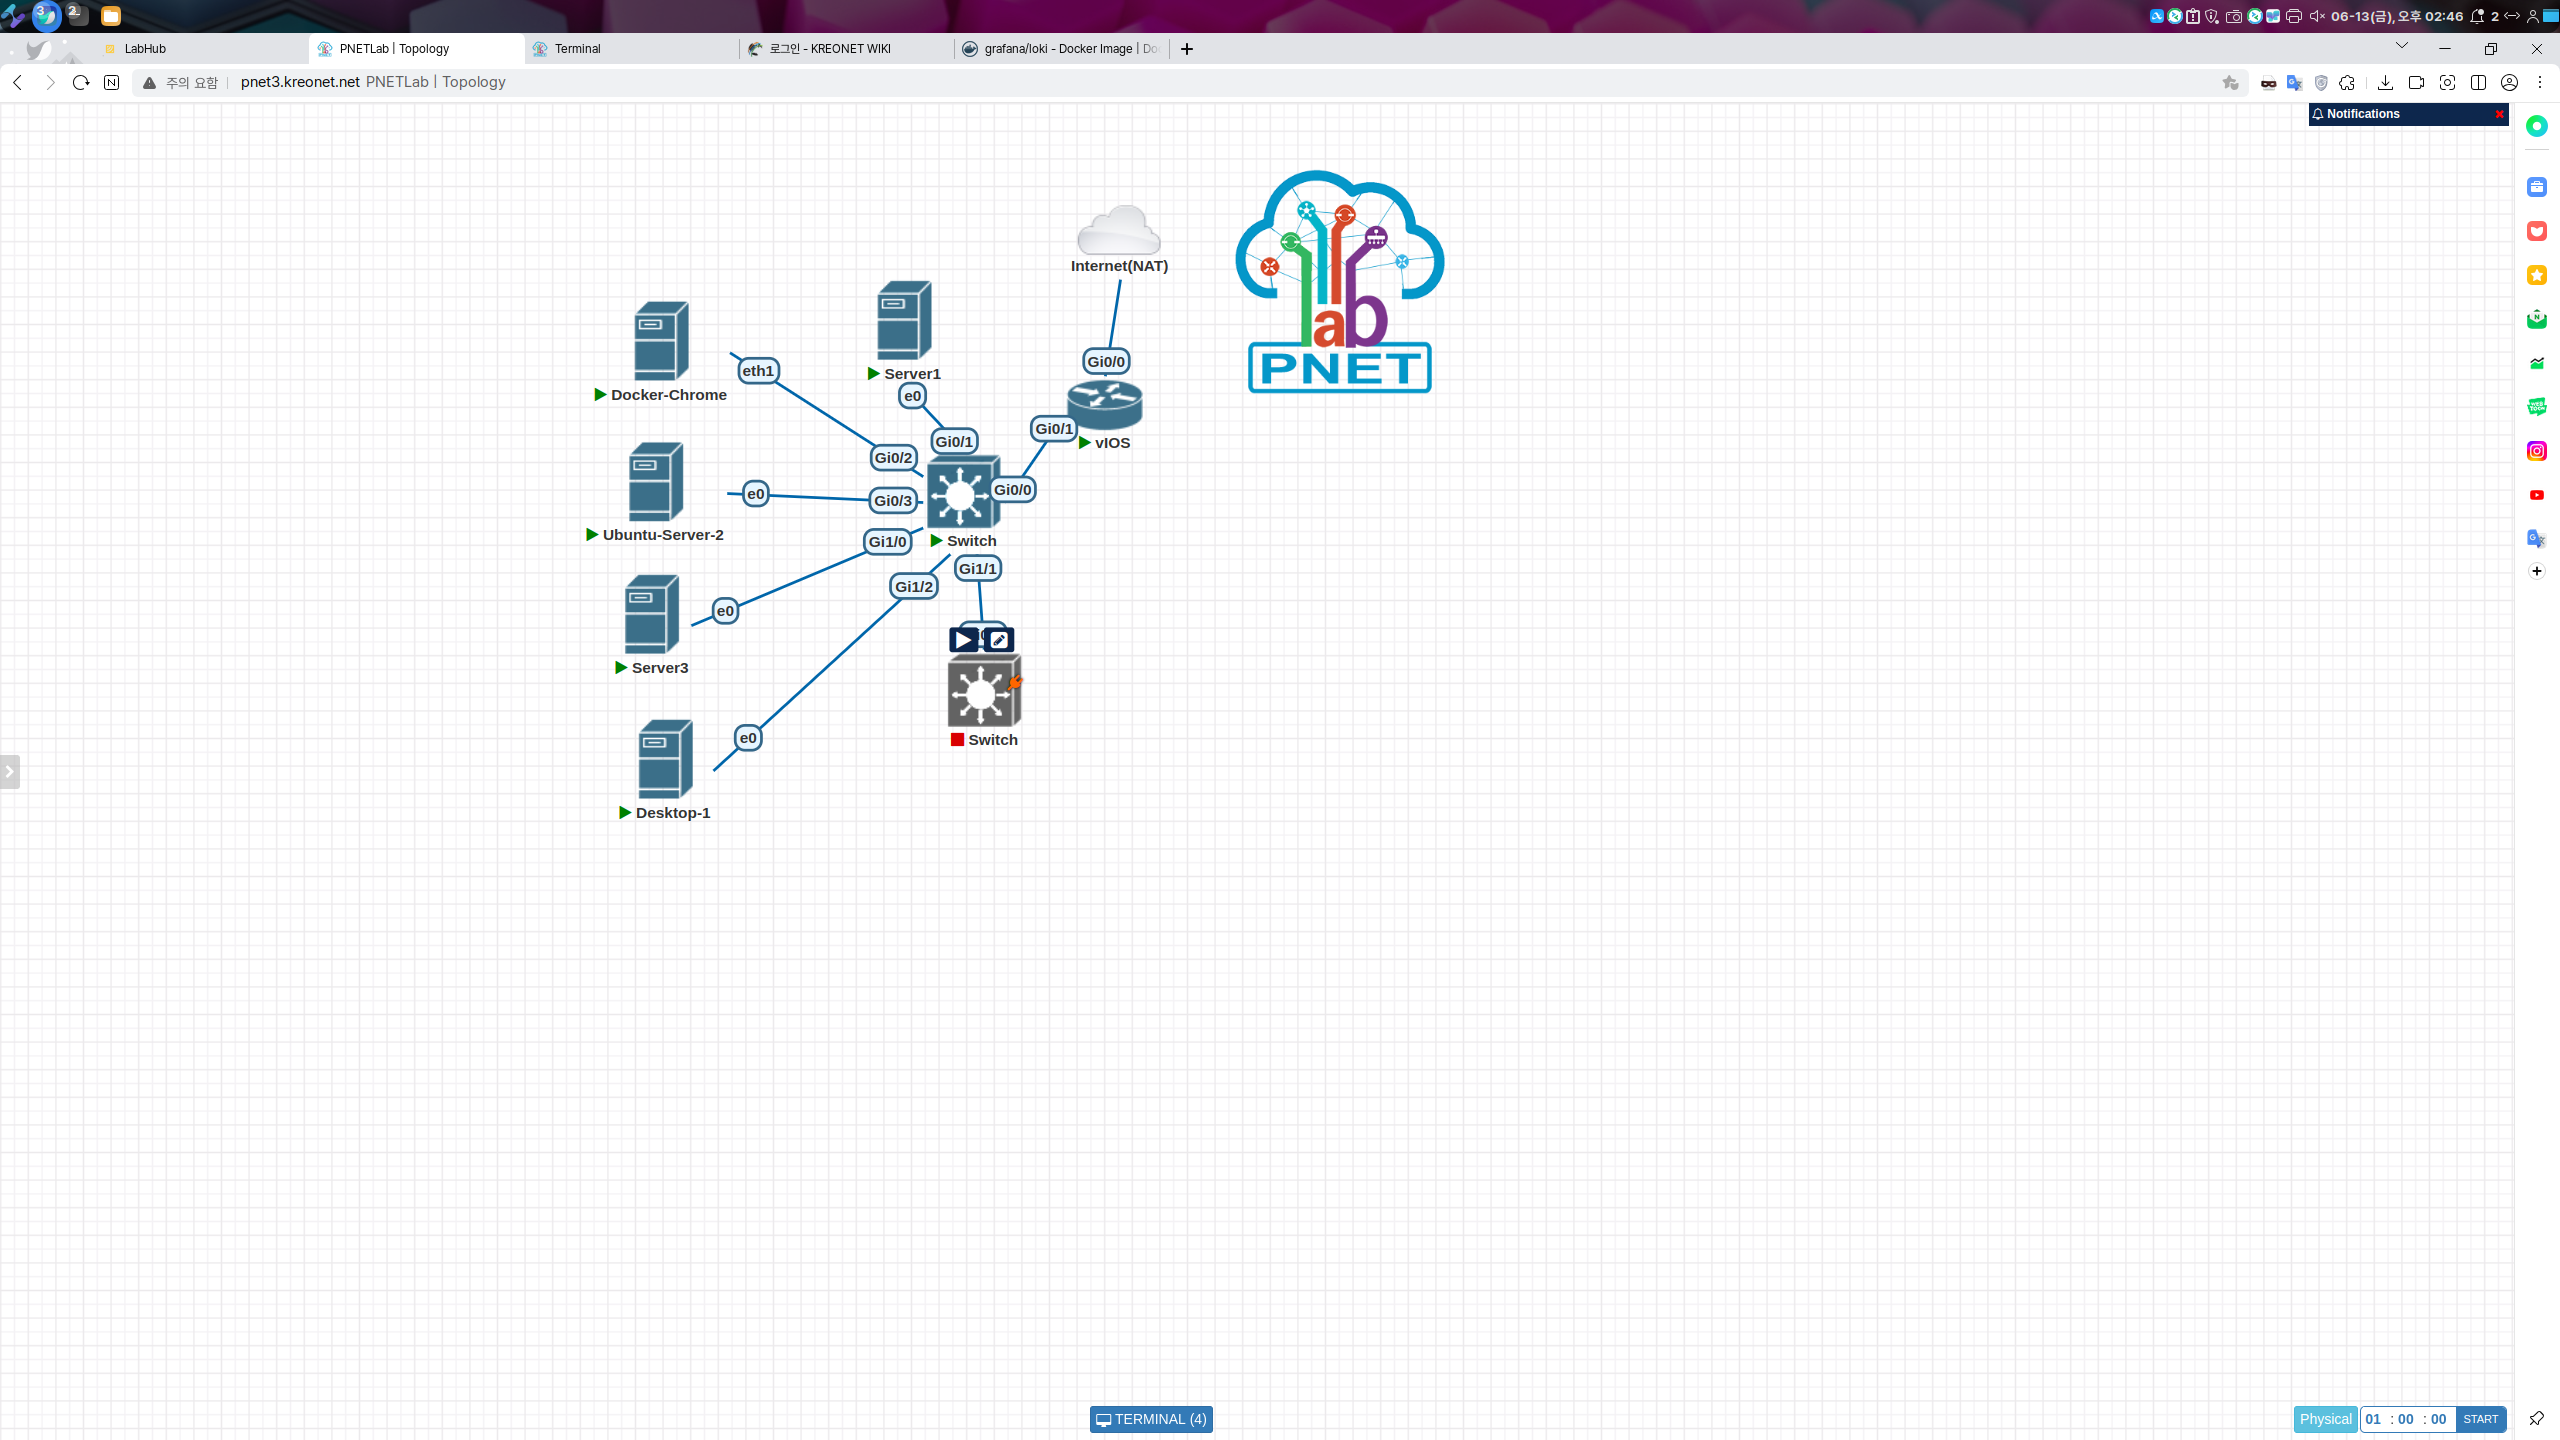2560x1440 pixels.
Task: Open Instagram in the sidebar
Action: (2537, 451)
